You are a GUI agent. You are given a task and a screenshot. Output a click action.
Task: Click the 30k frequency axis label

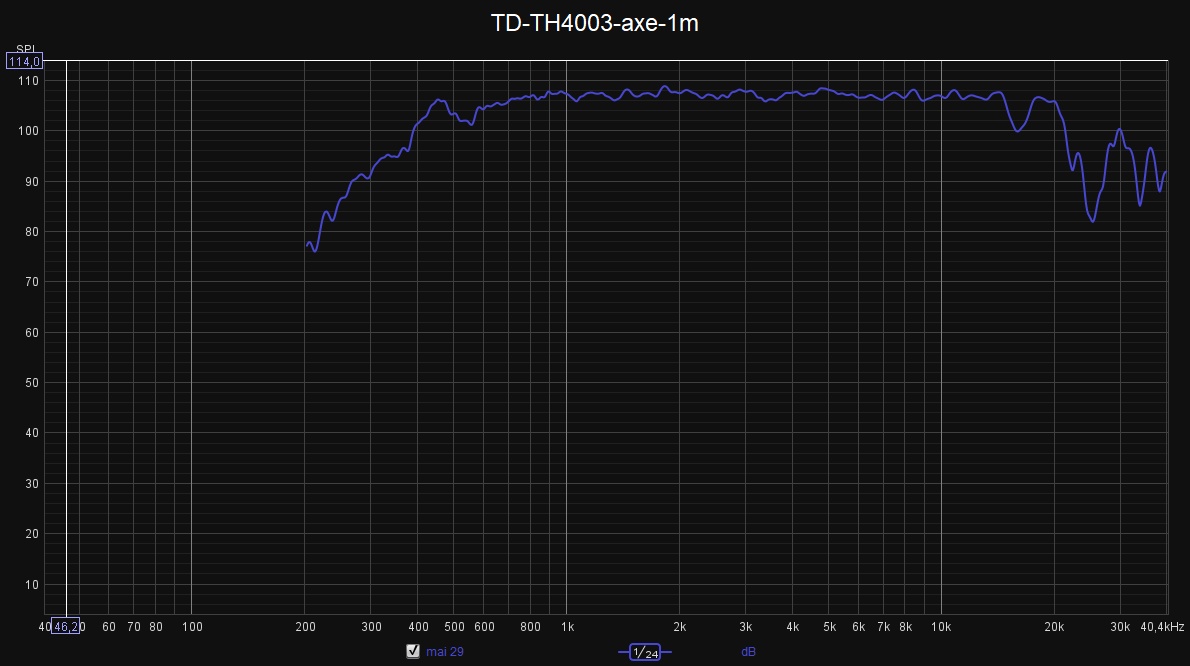(x=1120, y=627)
